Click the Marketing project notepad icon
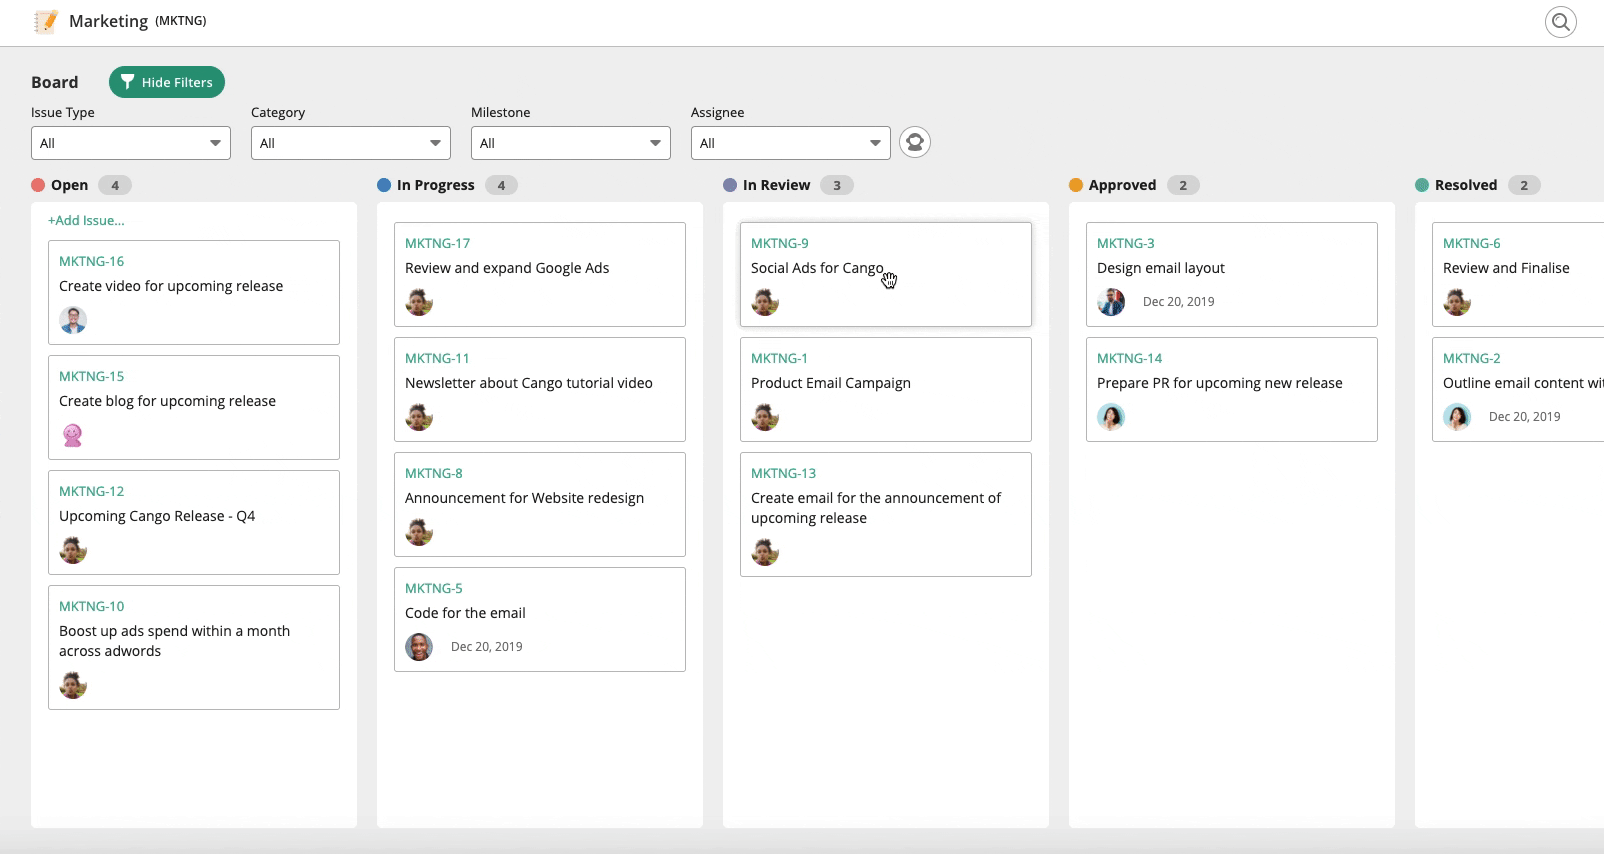This screenshot has width=1604, height=854. 45,21
